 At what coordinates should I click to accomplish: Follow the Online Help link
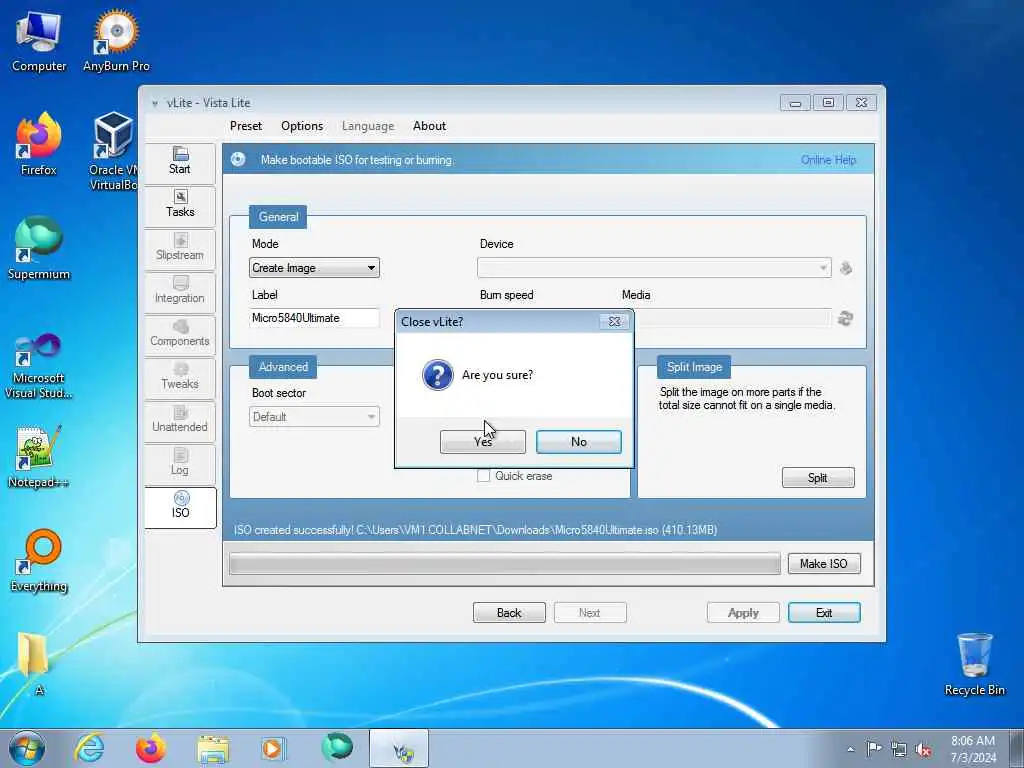(828, 160)
